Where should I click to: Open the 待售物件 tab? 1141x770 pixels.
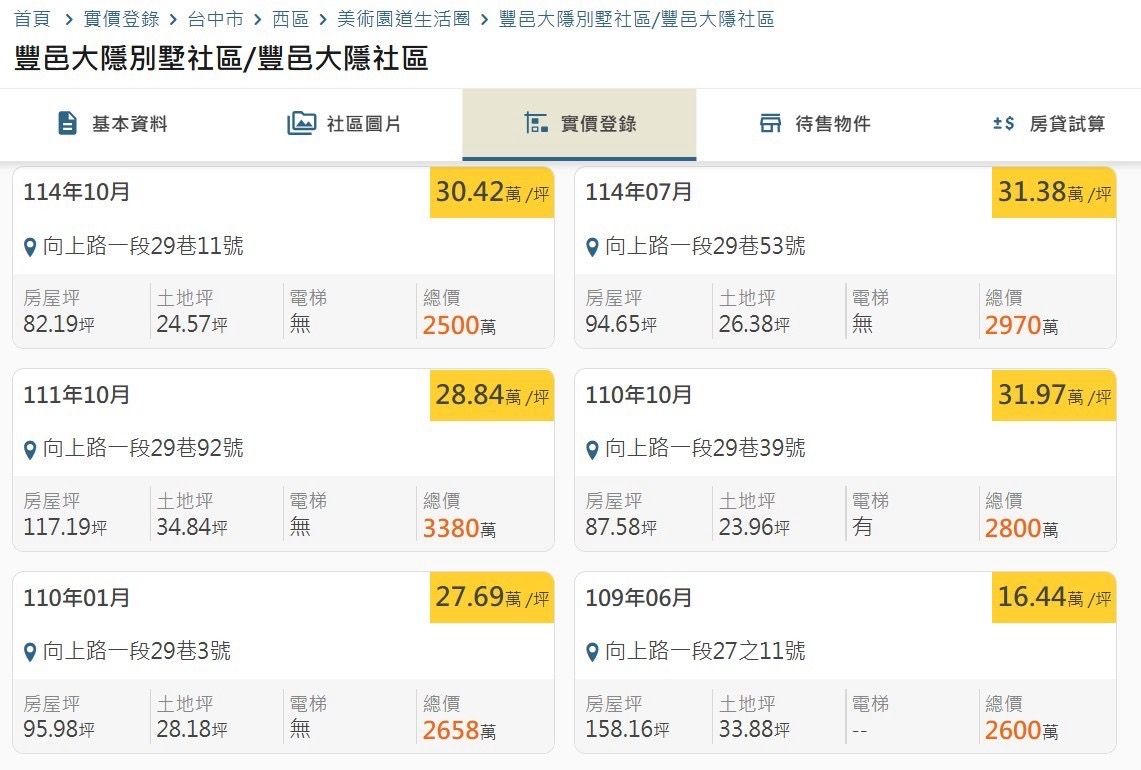[x=832, y=124]
